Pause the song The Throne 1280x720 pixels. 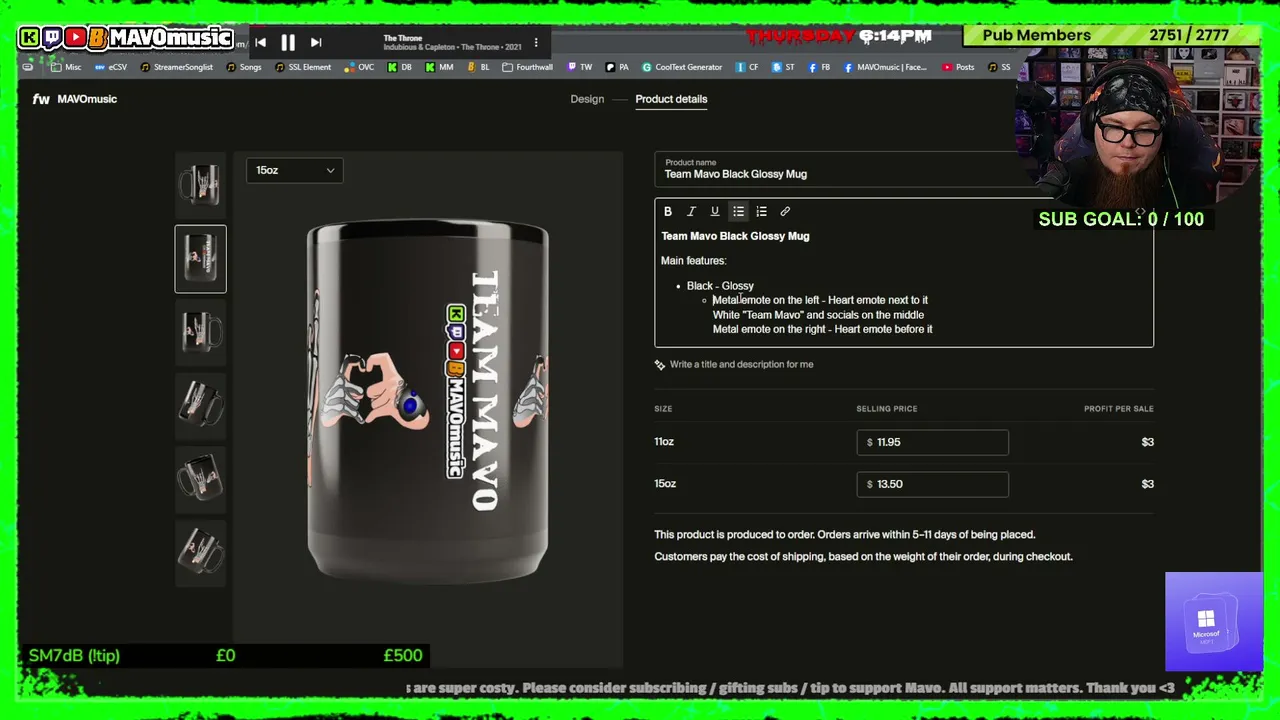click(288, 42)
